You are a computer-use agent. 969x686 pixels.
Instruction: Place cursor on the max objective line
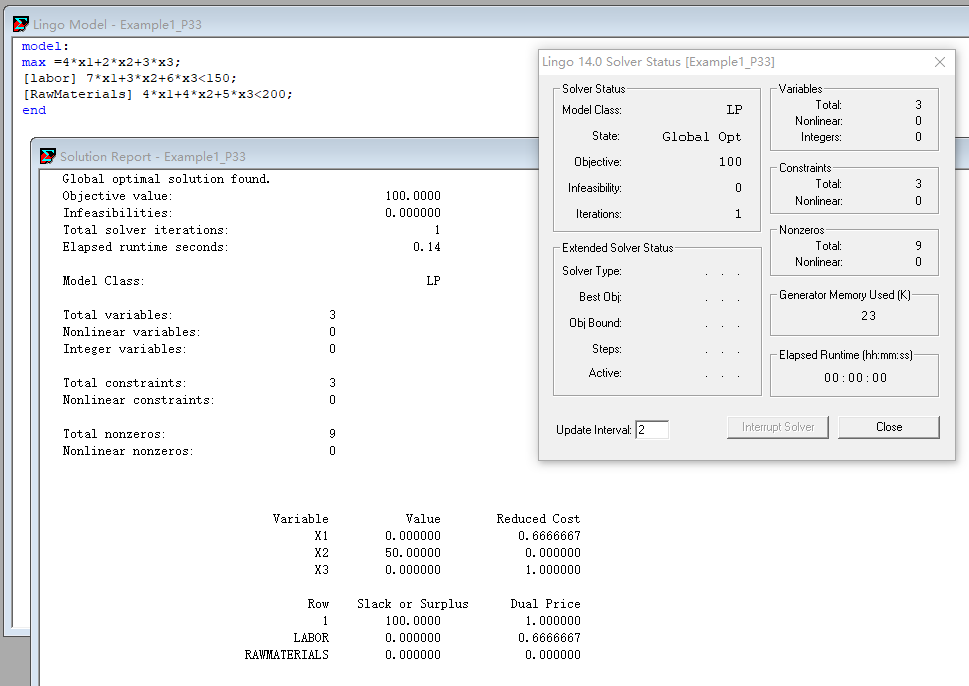pyautogui.click(x=101, y=62)
